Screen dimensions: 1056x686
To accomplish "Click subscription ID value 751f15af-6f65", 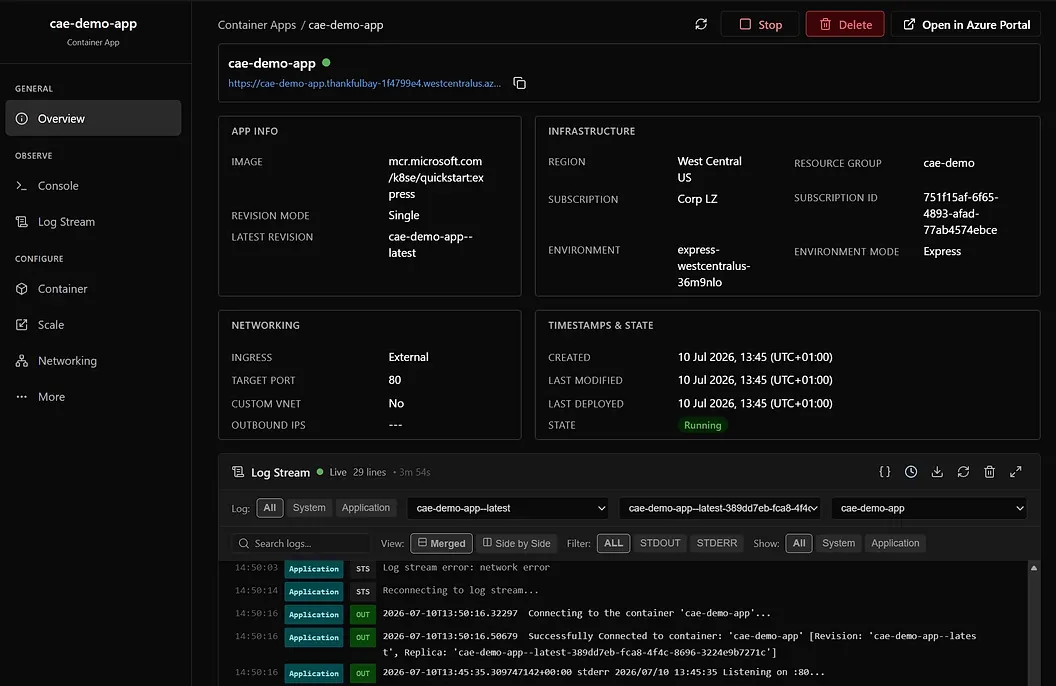I will tap(960, 213).
